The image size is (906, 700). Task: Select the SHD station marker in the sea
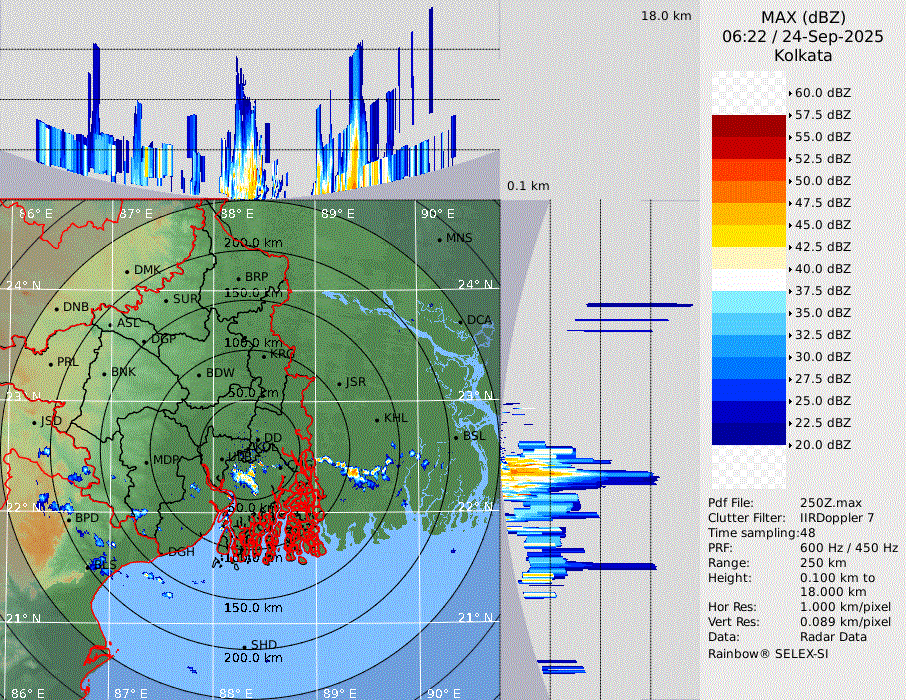244,646
